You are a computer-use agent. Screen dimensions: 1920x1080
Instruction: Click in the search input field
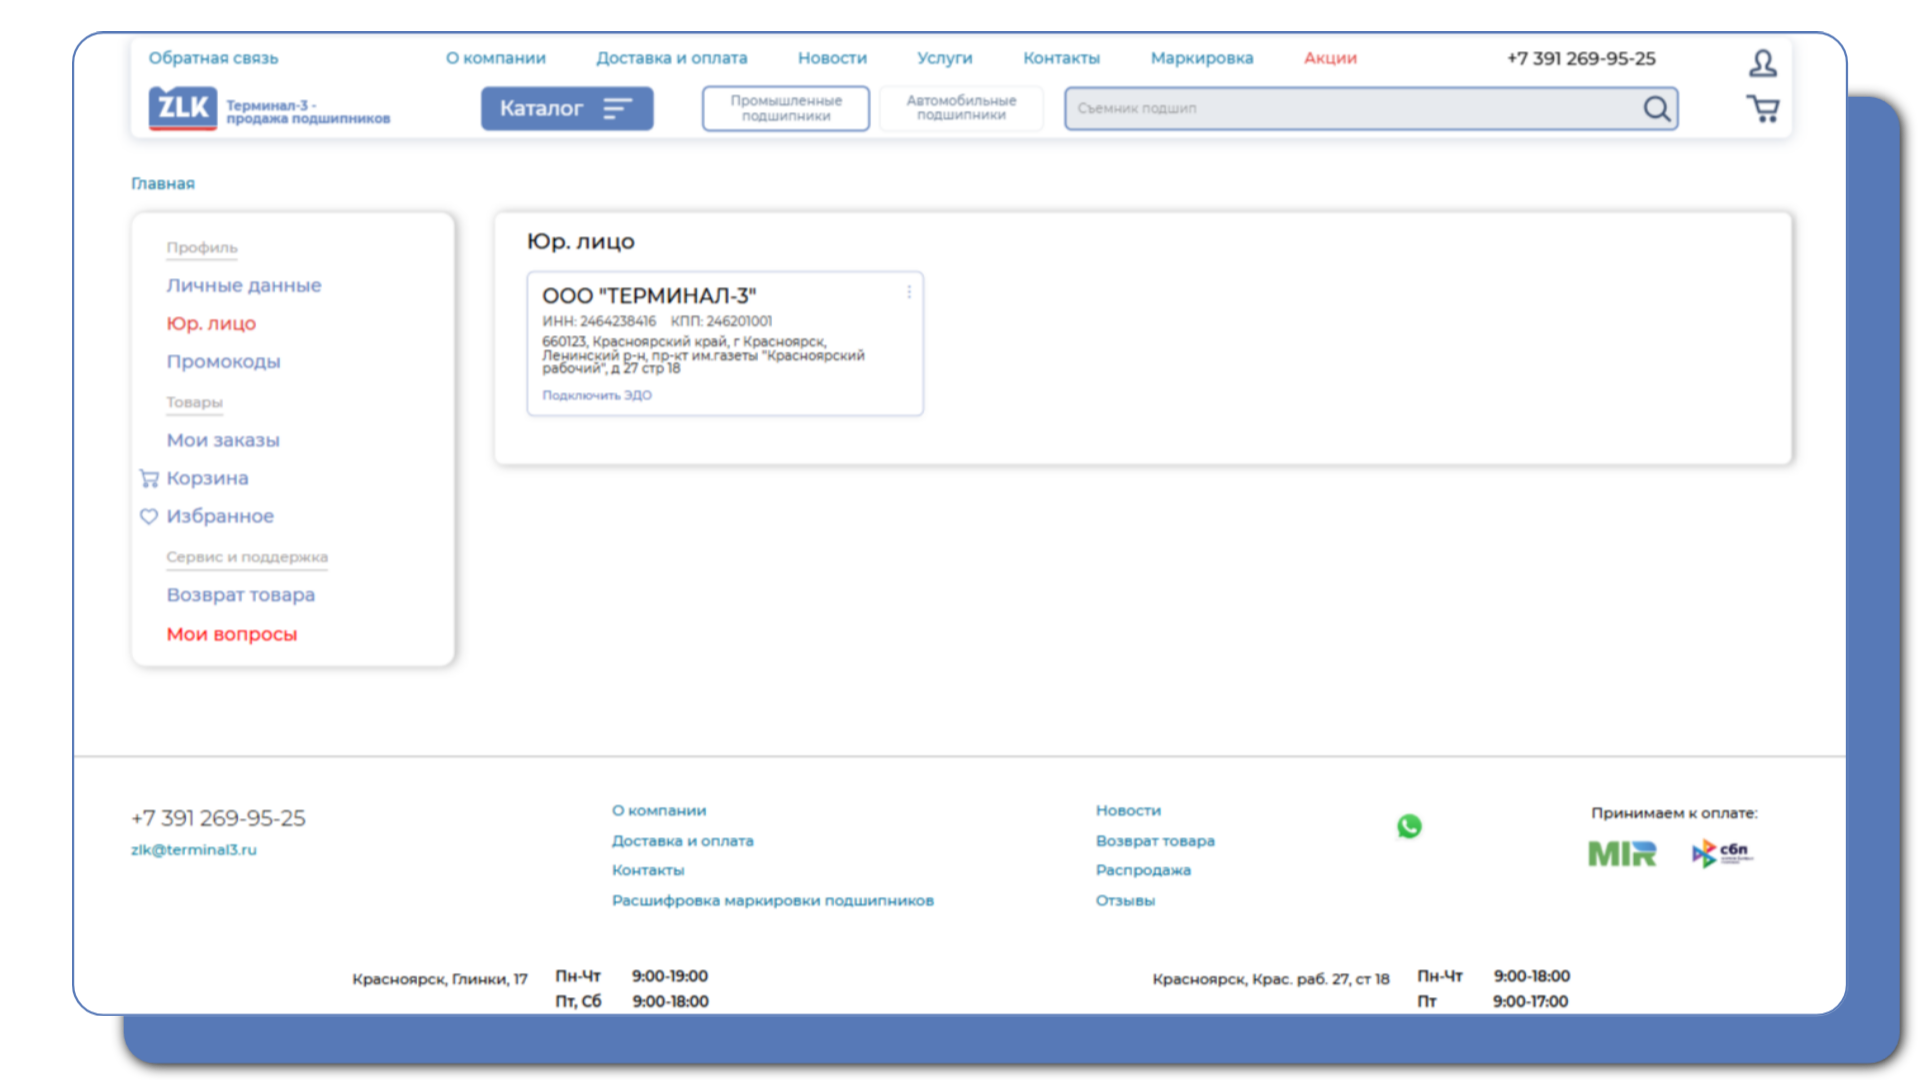pos(1350,108)
